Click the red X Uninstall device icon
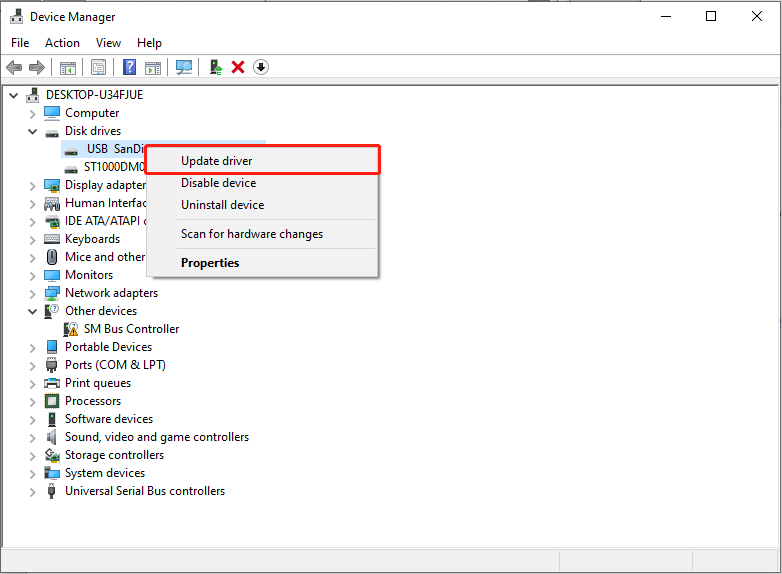This screenshot has width=782, height=574. [238, 67]
